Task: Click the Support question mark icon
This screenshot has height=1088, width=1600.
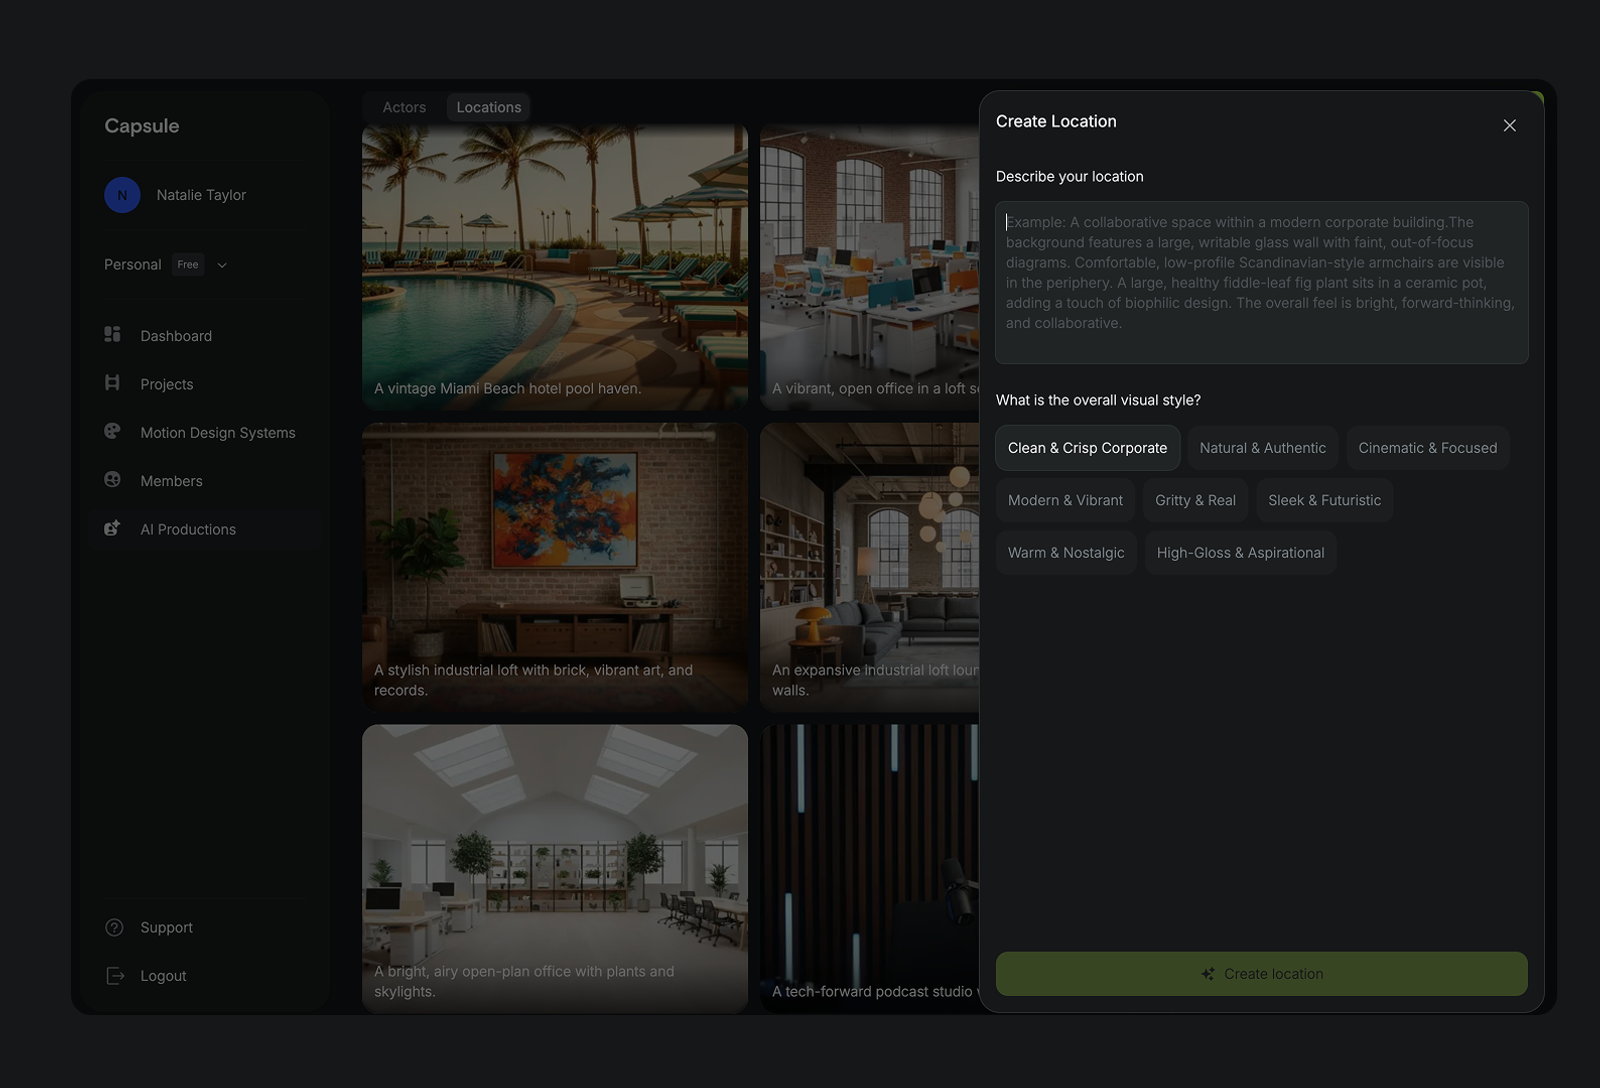Action: pos(114,927)
